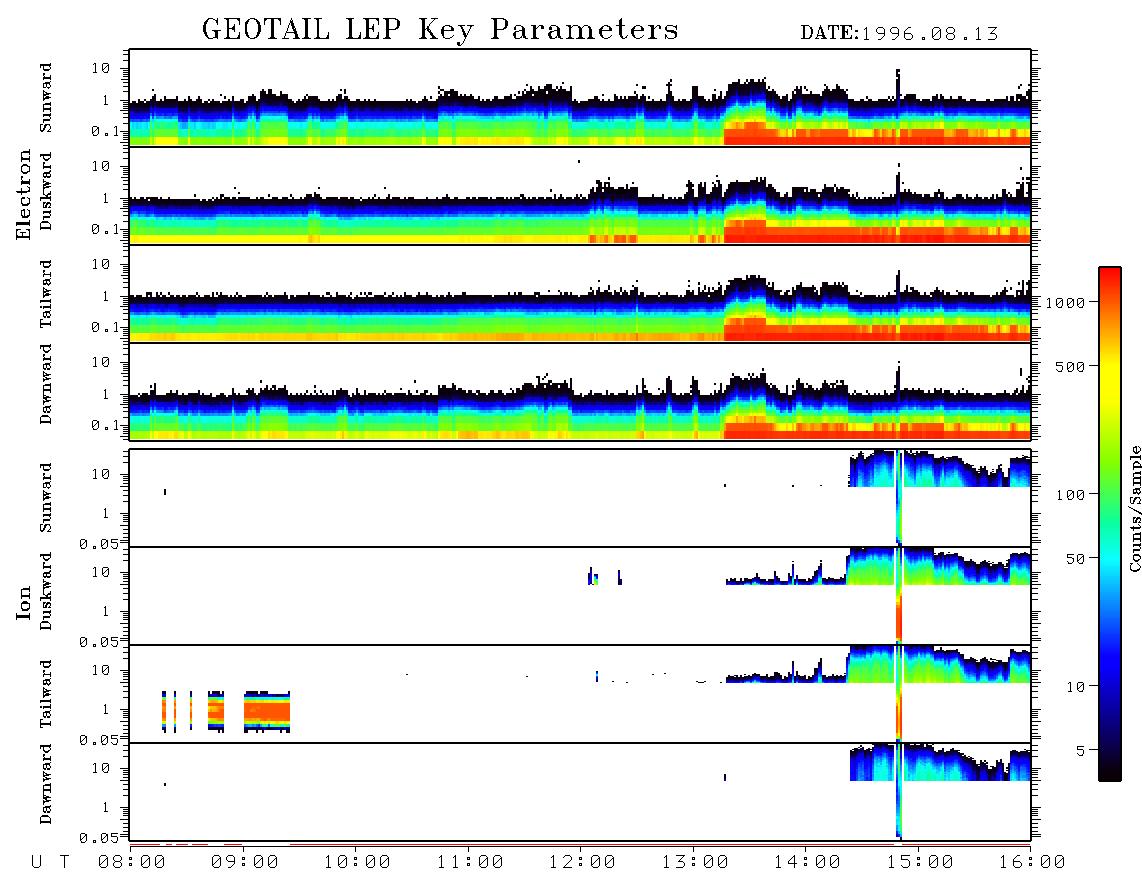Click the "Ion" group label
Viewport: 1142px width, 880px height.
(x=23, y=602)
